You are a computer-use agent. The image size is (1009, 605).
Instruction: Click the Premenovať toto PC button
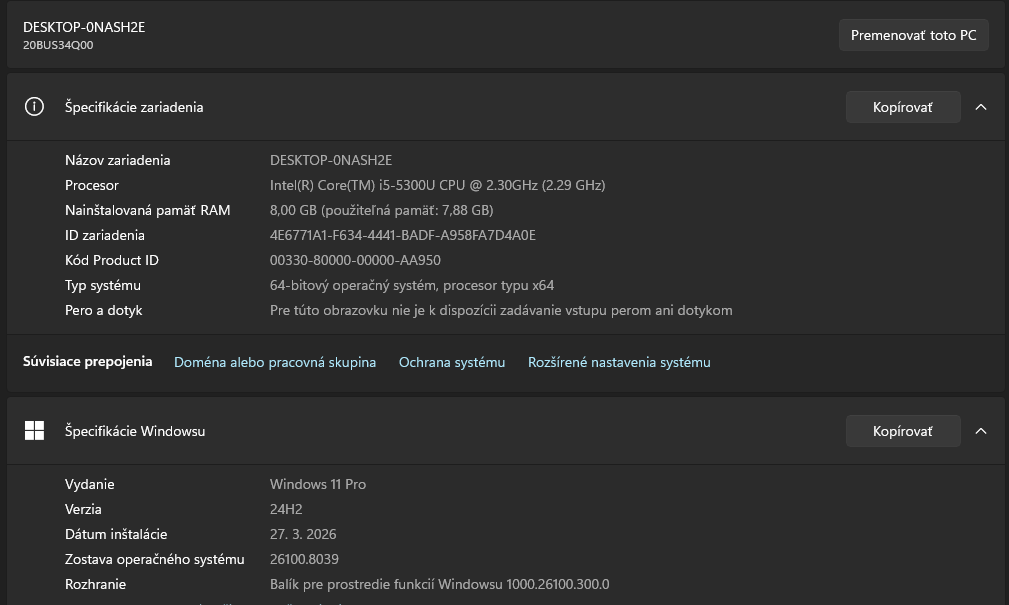[912, 34]
